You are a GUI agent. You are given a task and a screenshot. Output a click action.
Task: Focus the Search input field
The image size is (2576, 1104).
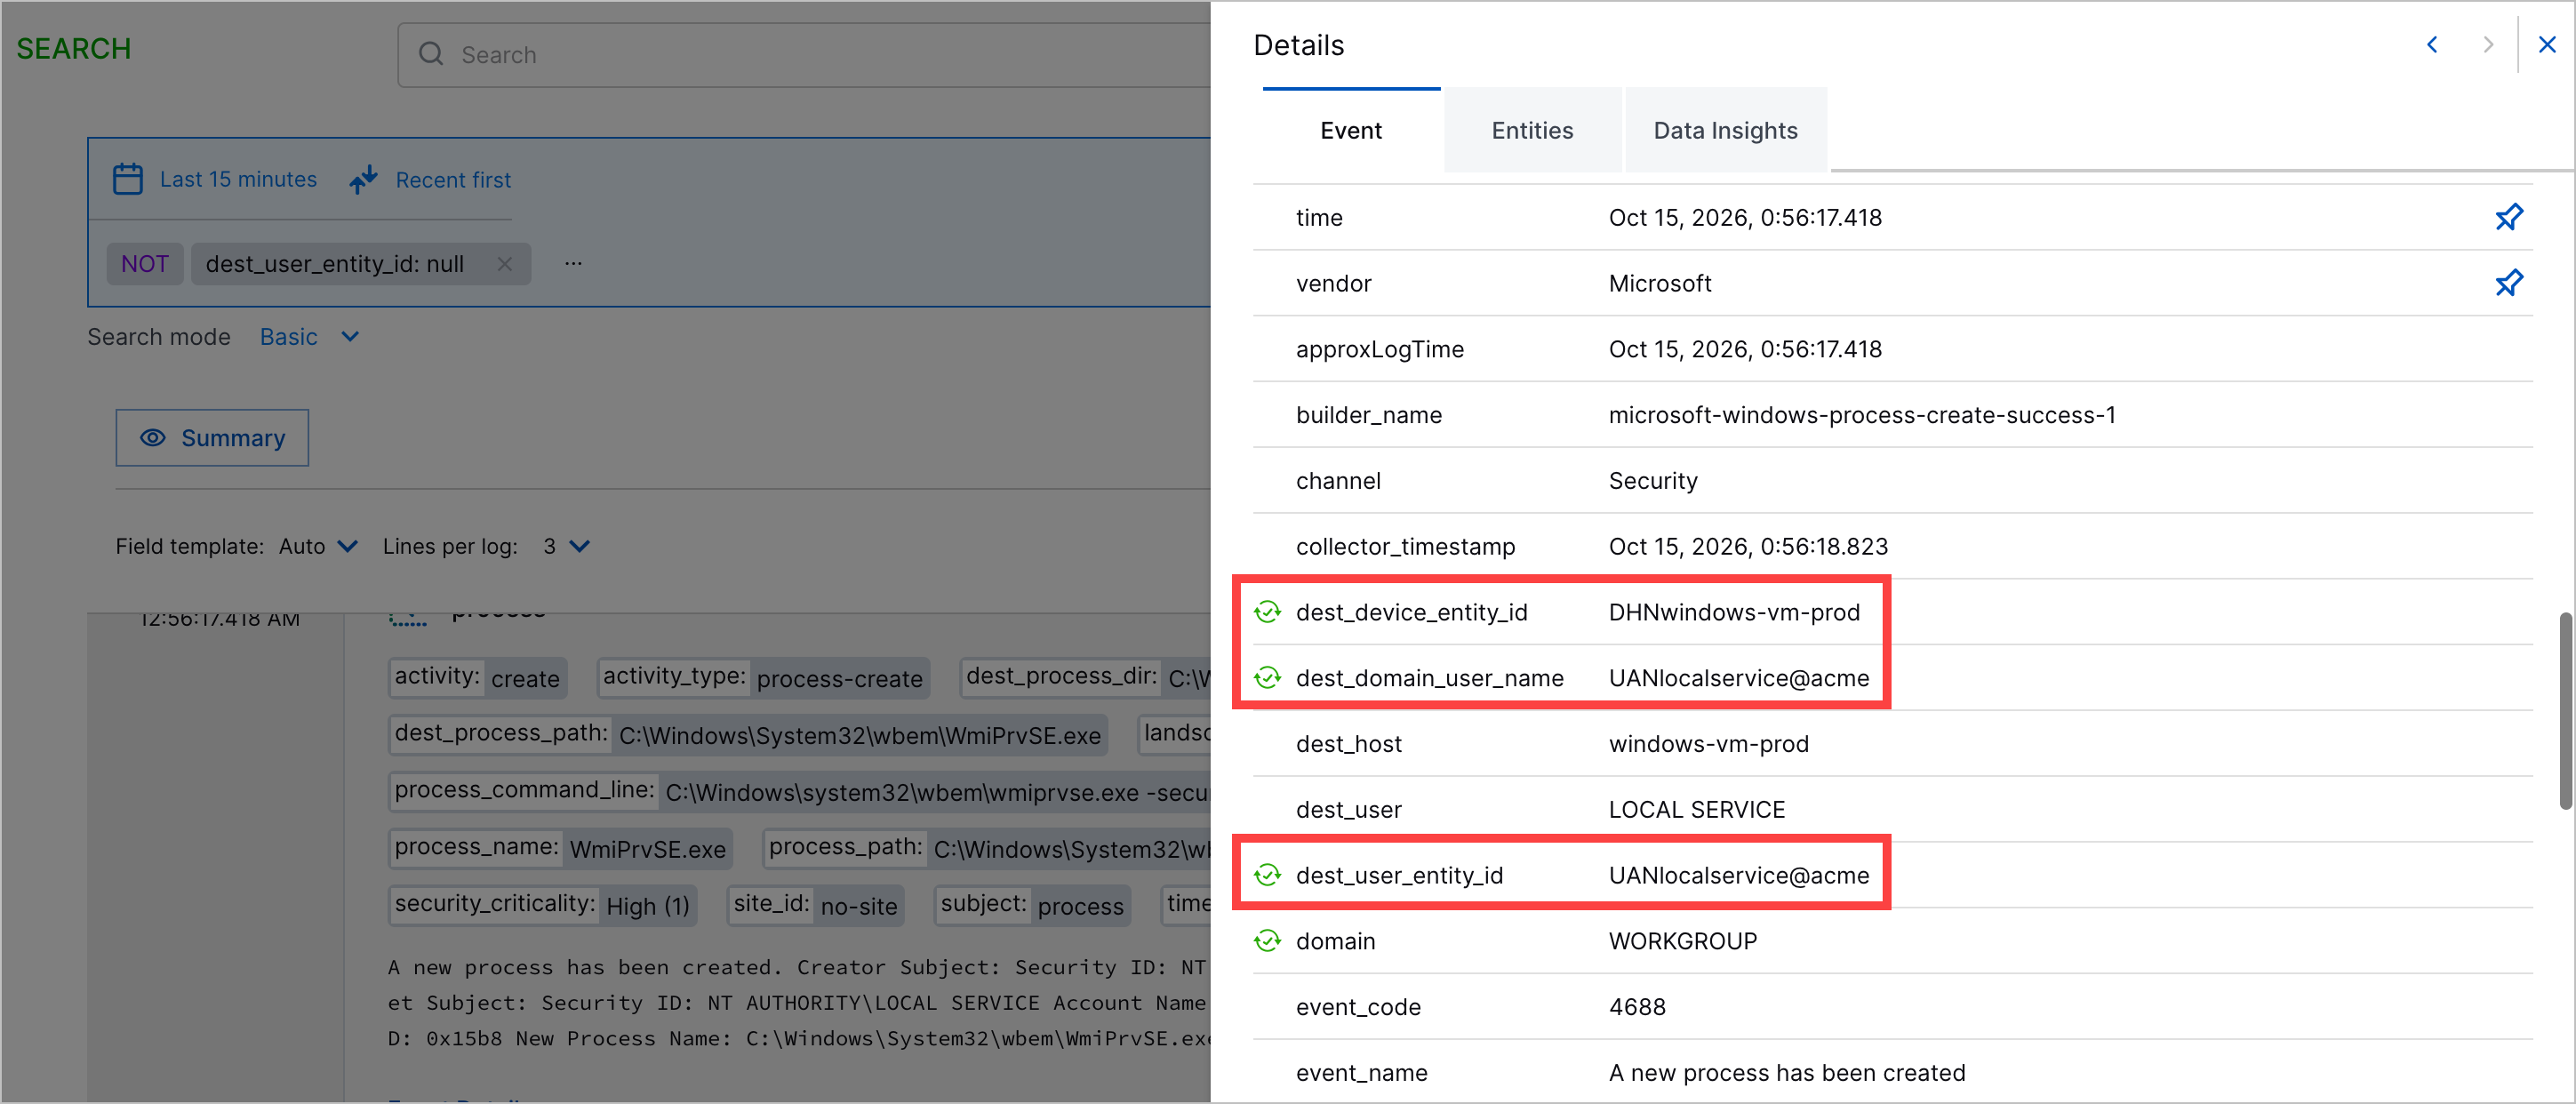click(x=804, y=54)
